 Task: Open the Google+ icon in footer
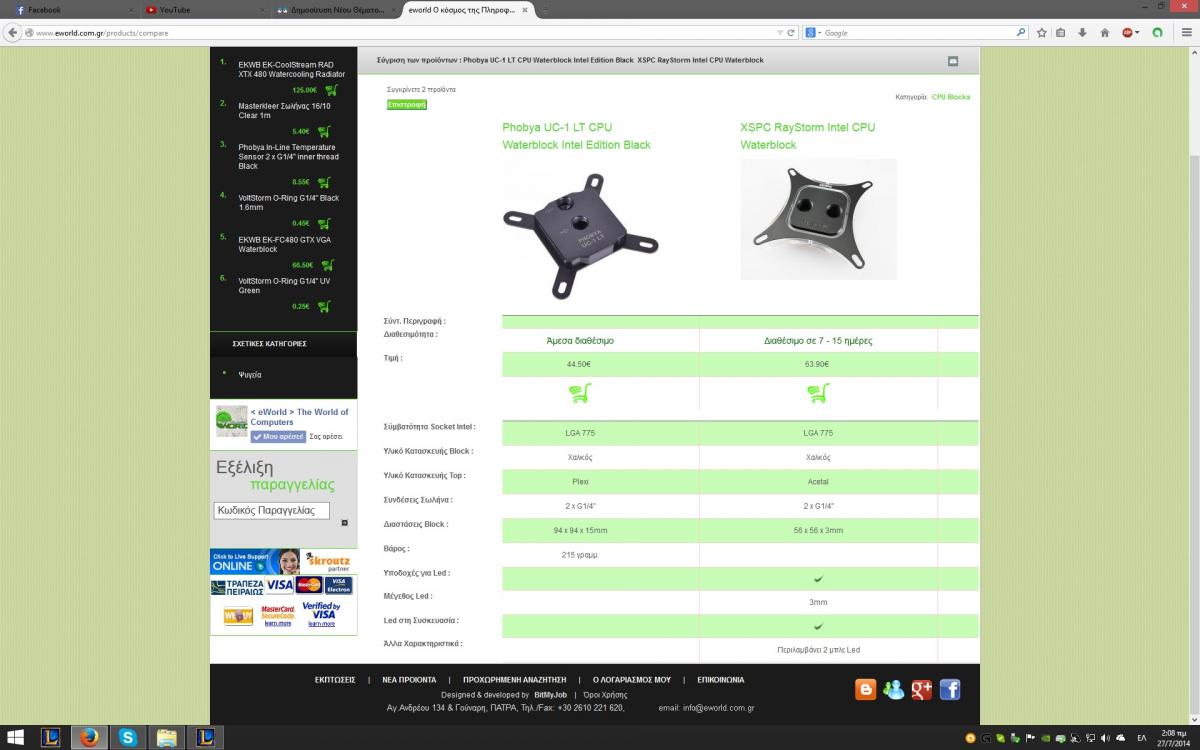[x=922, y=689]
